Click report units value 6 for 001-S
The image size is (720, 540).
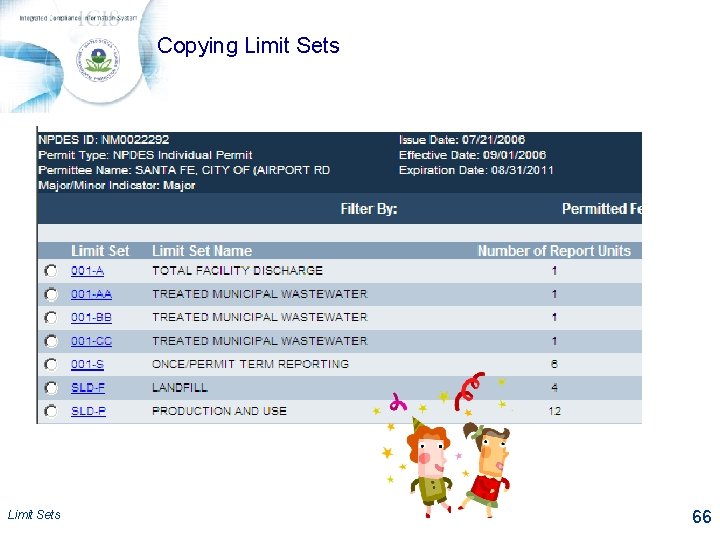(x=554, y=364)
